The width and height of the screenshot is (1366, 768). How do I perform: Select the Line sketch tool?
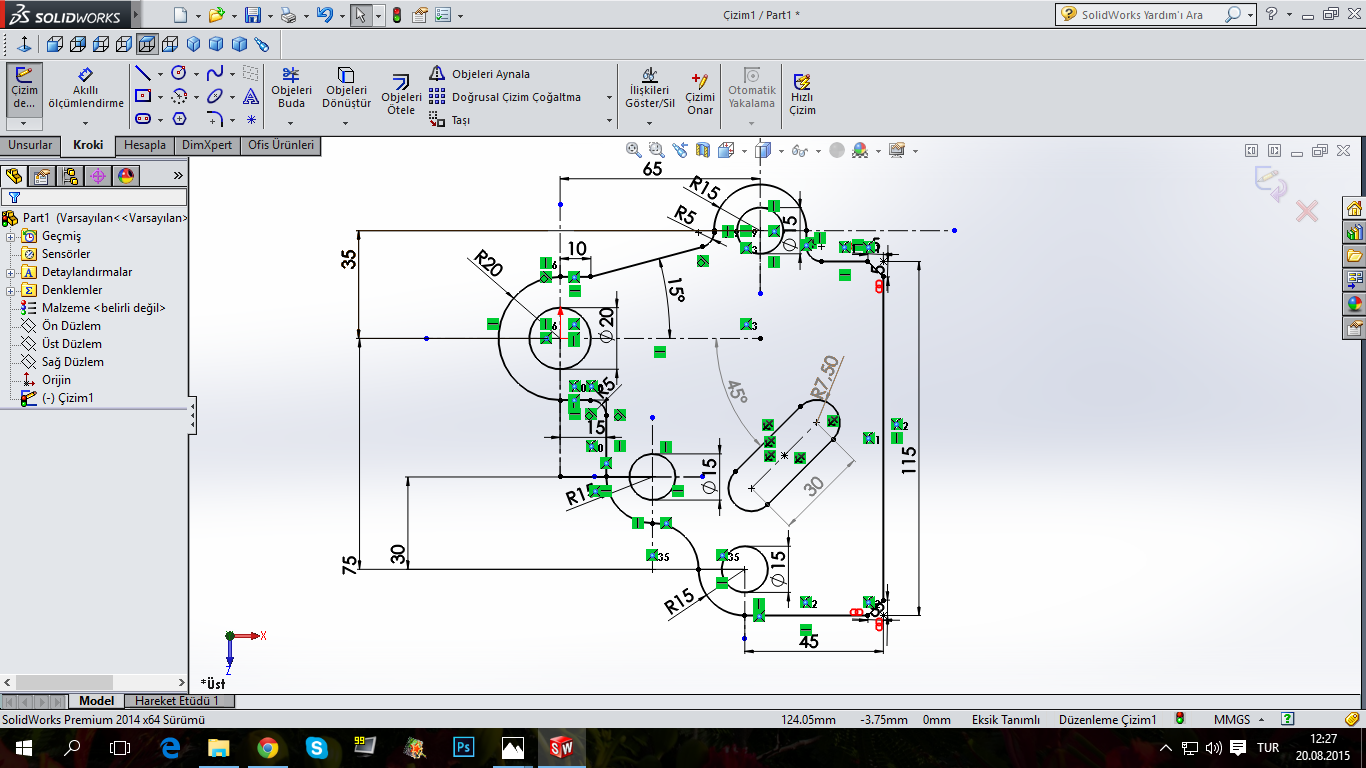[x=143, y=74]
